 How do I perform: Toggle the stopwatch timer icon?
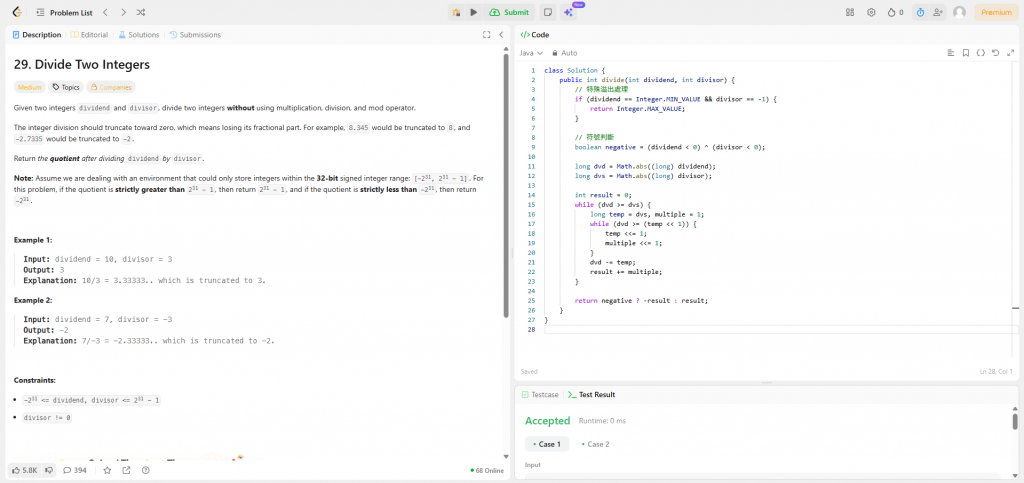[x=920, y=12]
